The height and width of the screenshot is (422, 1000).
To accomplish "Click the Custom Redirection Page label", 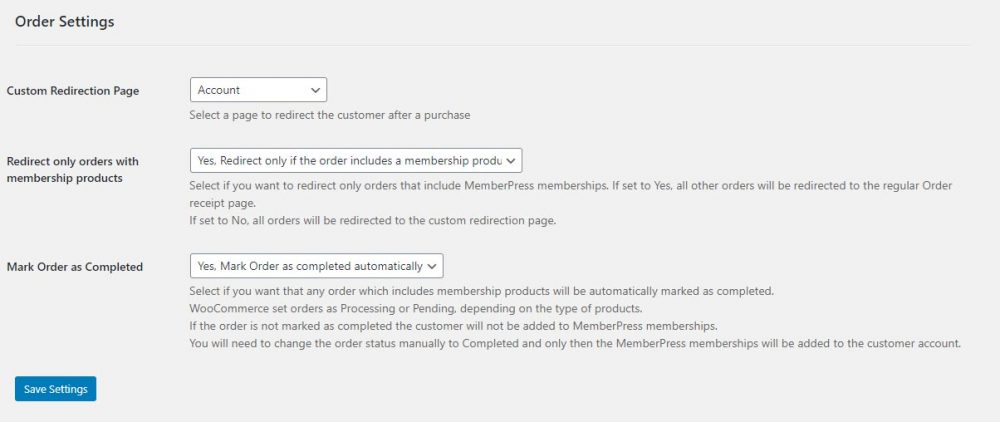I will pyautogui.click(x=73, y=91).
